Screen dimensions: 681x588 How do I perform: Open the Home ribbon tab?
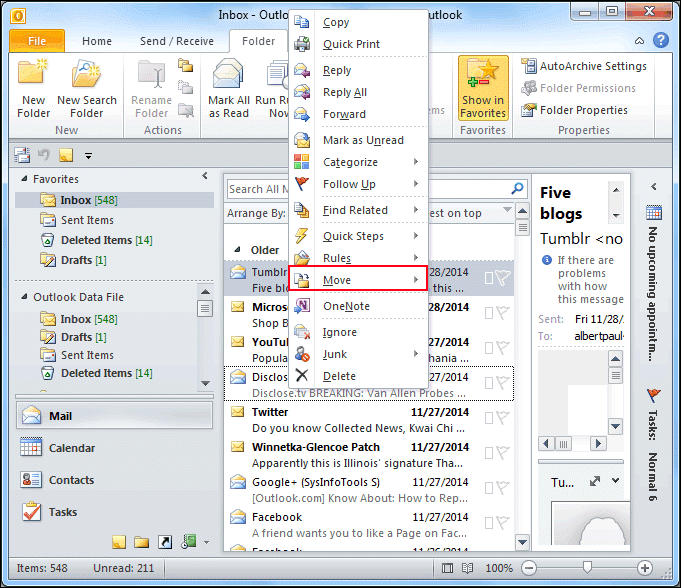click(97, 41)
